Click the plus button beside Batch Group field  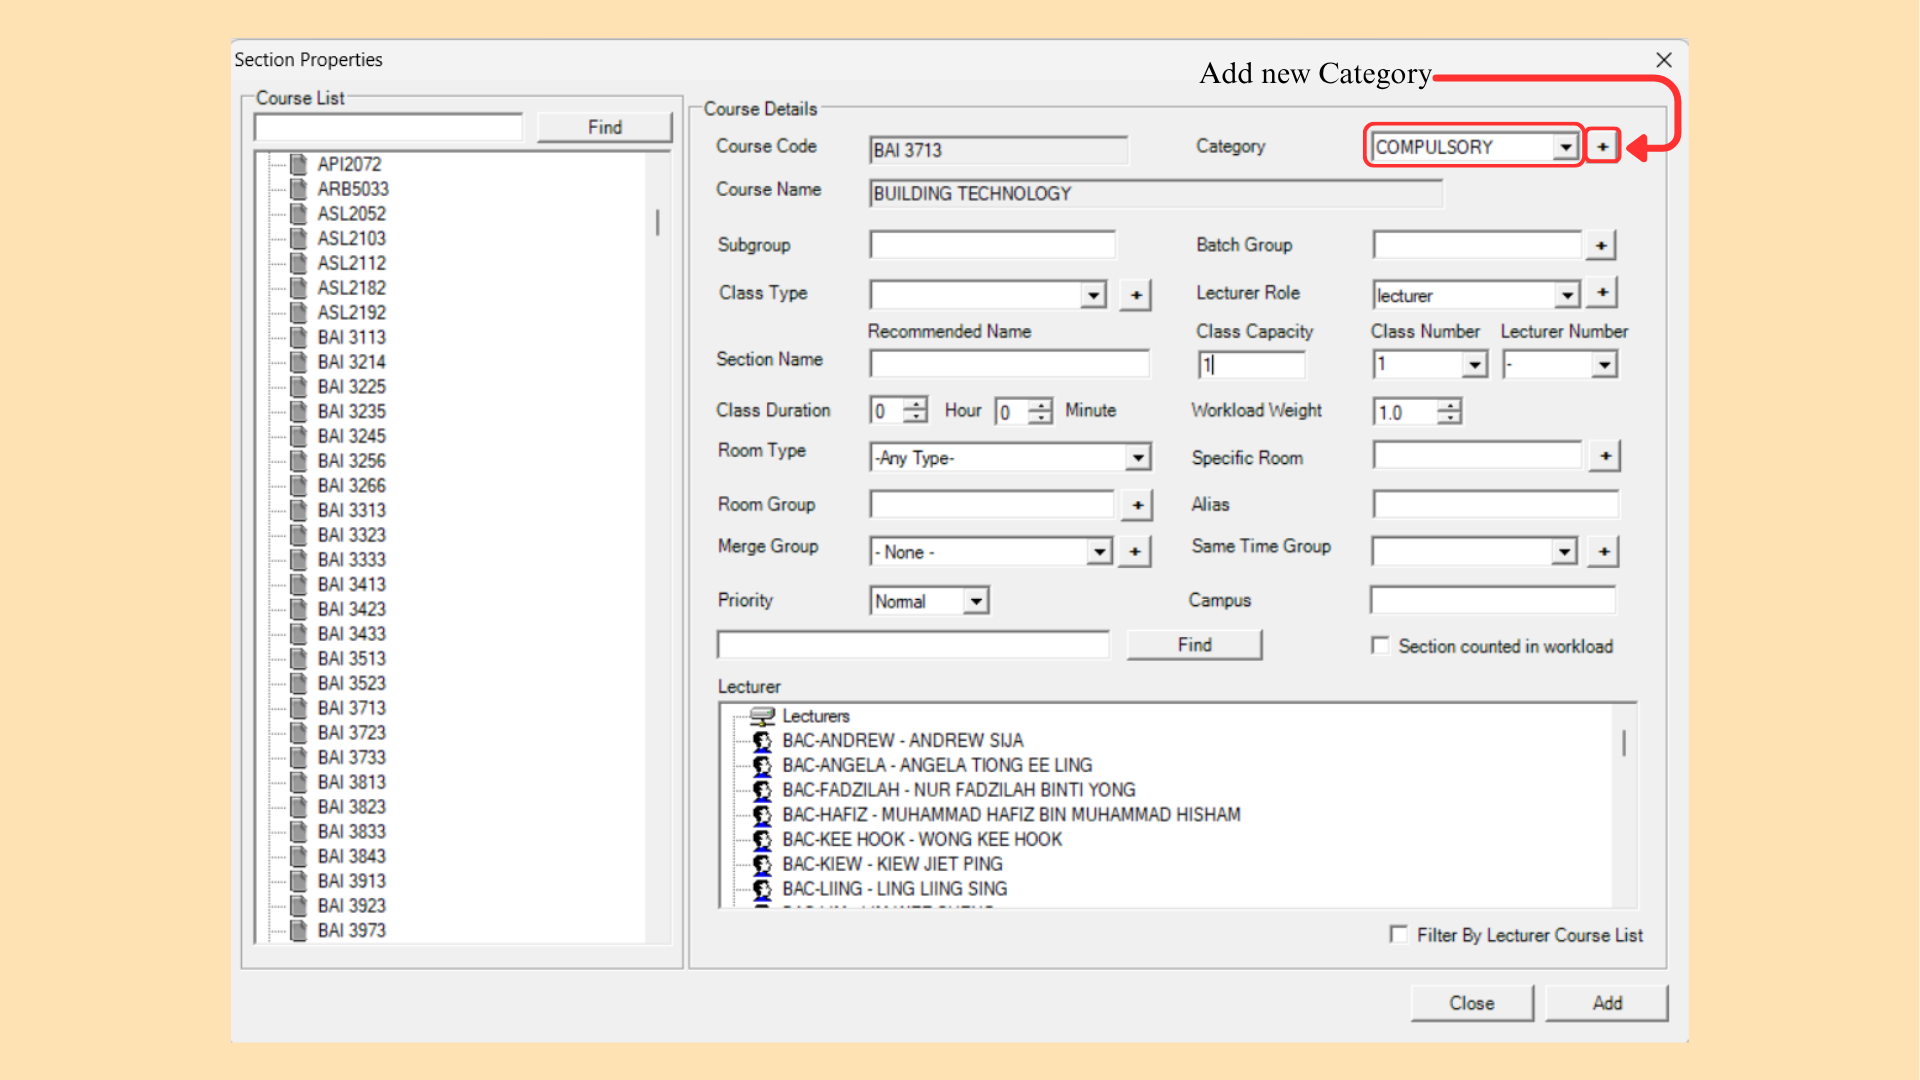pyautogui.click(x=1601, y=245)
